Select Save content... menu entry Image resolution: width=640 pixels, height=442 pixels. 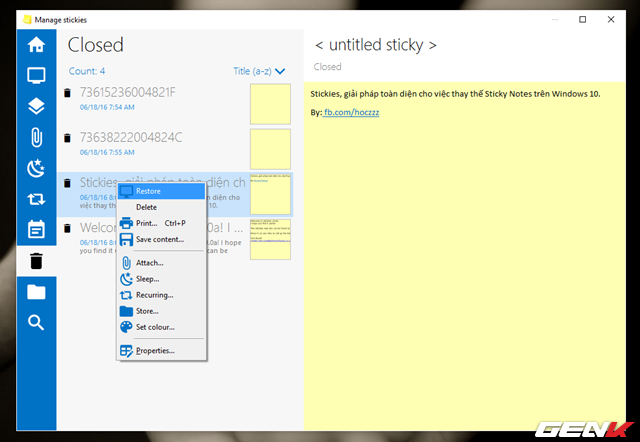[x=162, y=239]
